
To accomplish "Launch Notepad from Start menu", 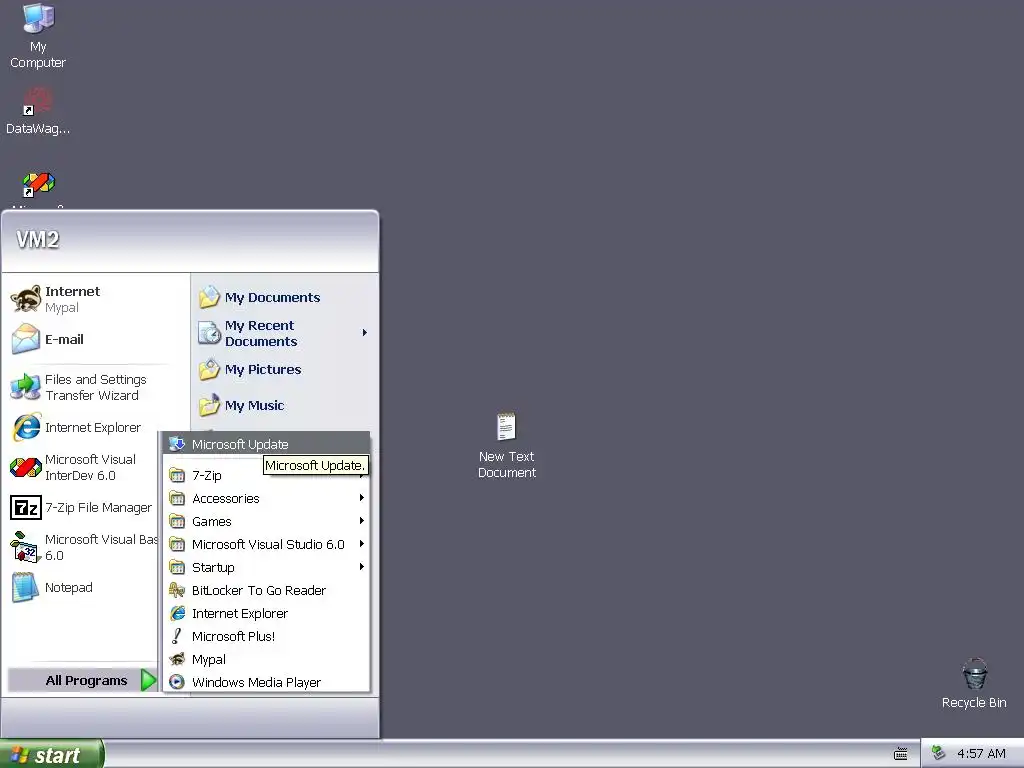I will click(x=52, y=587).
